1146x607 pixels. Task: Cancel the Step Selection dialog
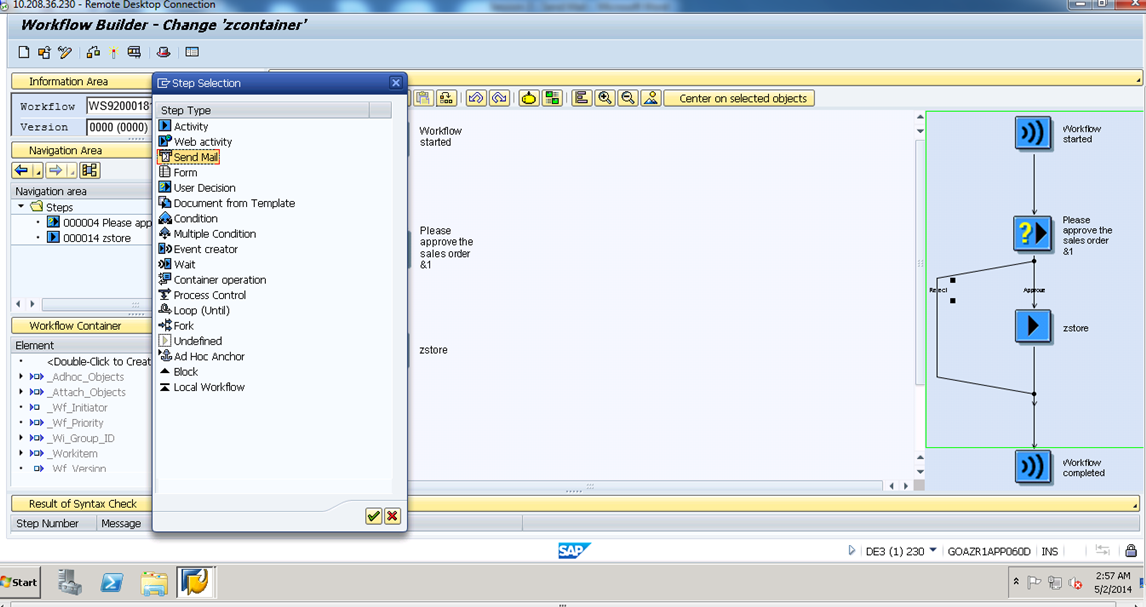click(x=391, y=517)
